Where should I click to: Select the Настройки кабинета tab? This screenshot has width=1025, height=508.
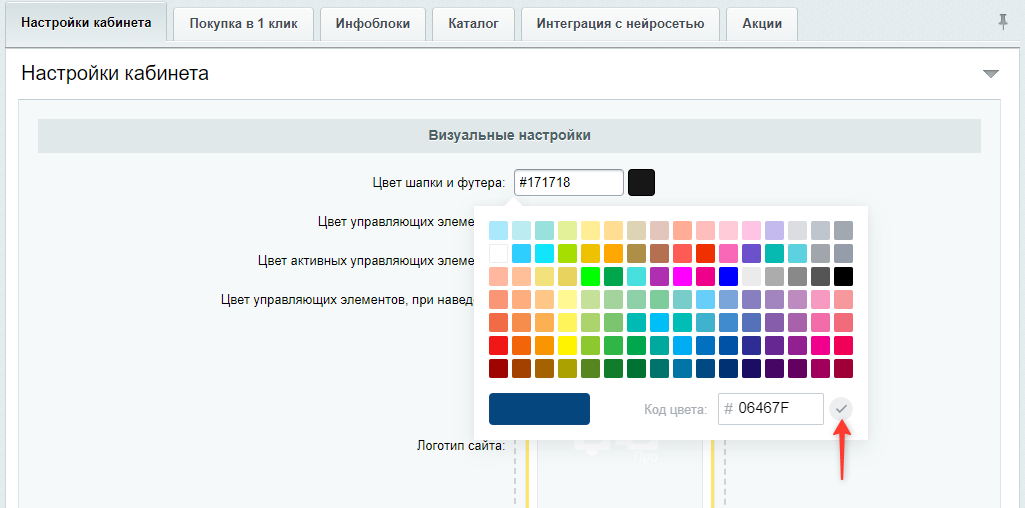[86, 23]
